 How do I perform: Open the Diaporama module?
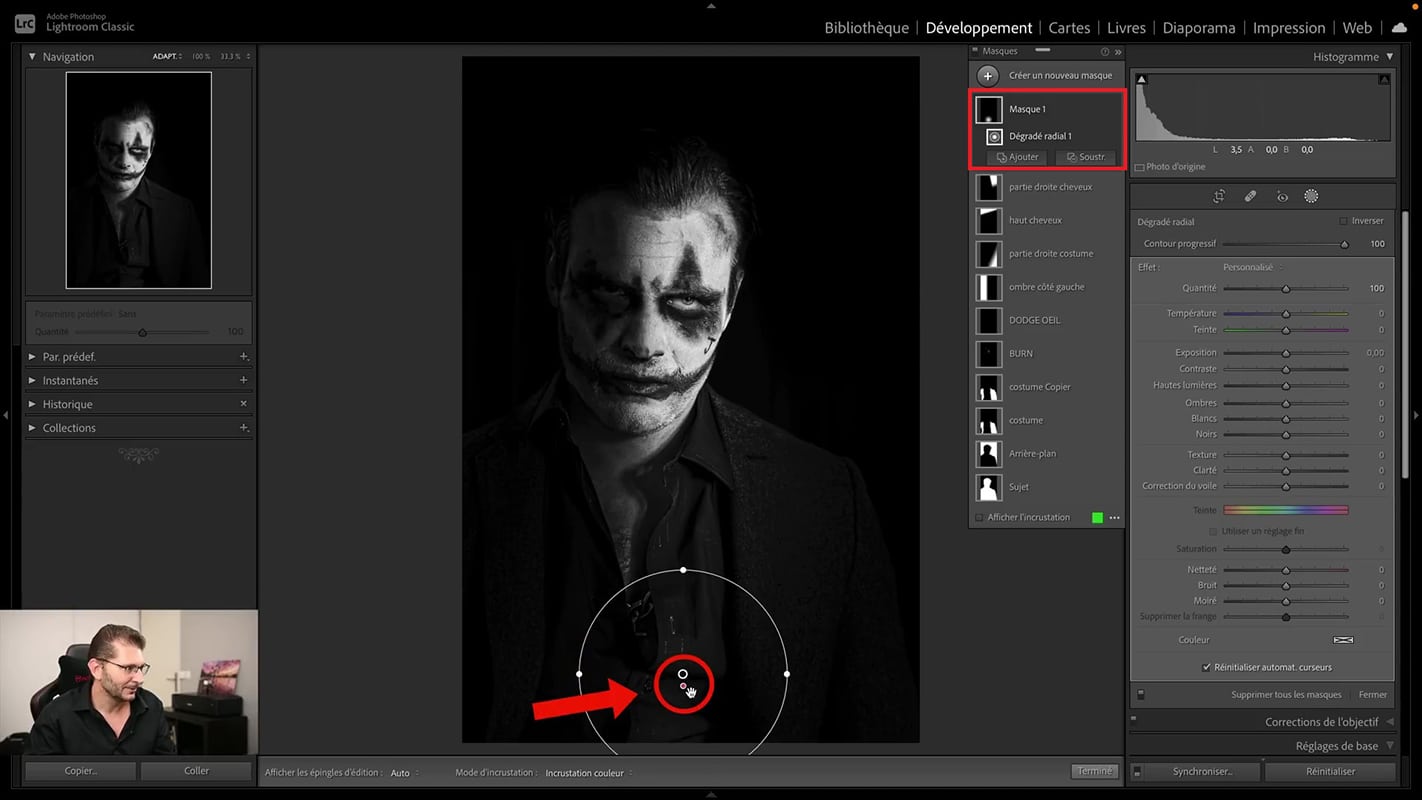[x=1199, y=28]
